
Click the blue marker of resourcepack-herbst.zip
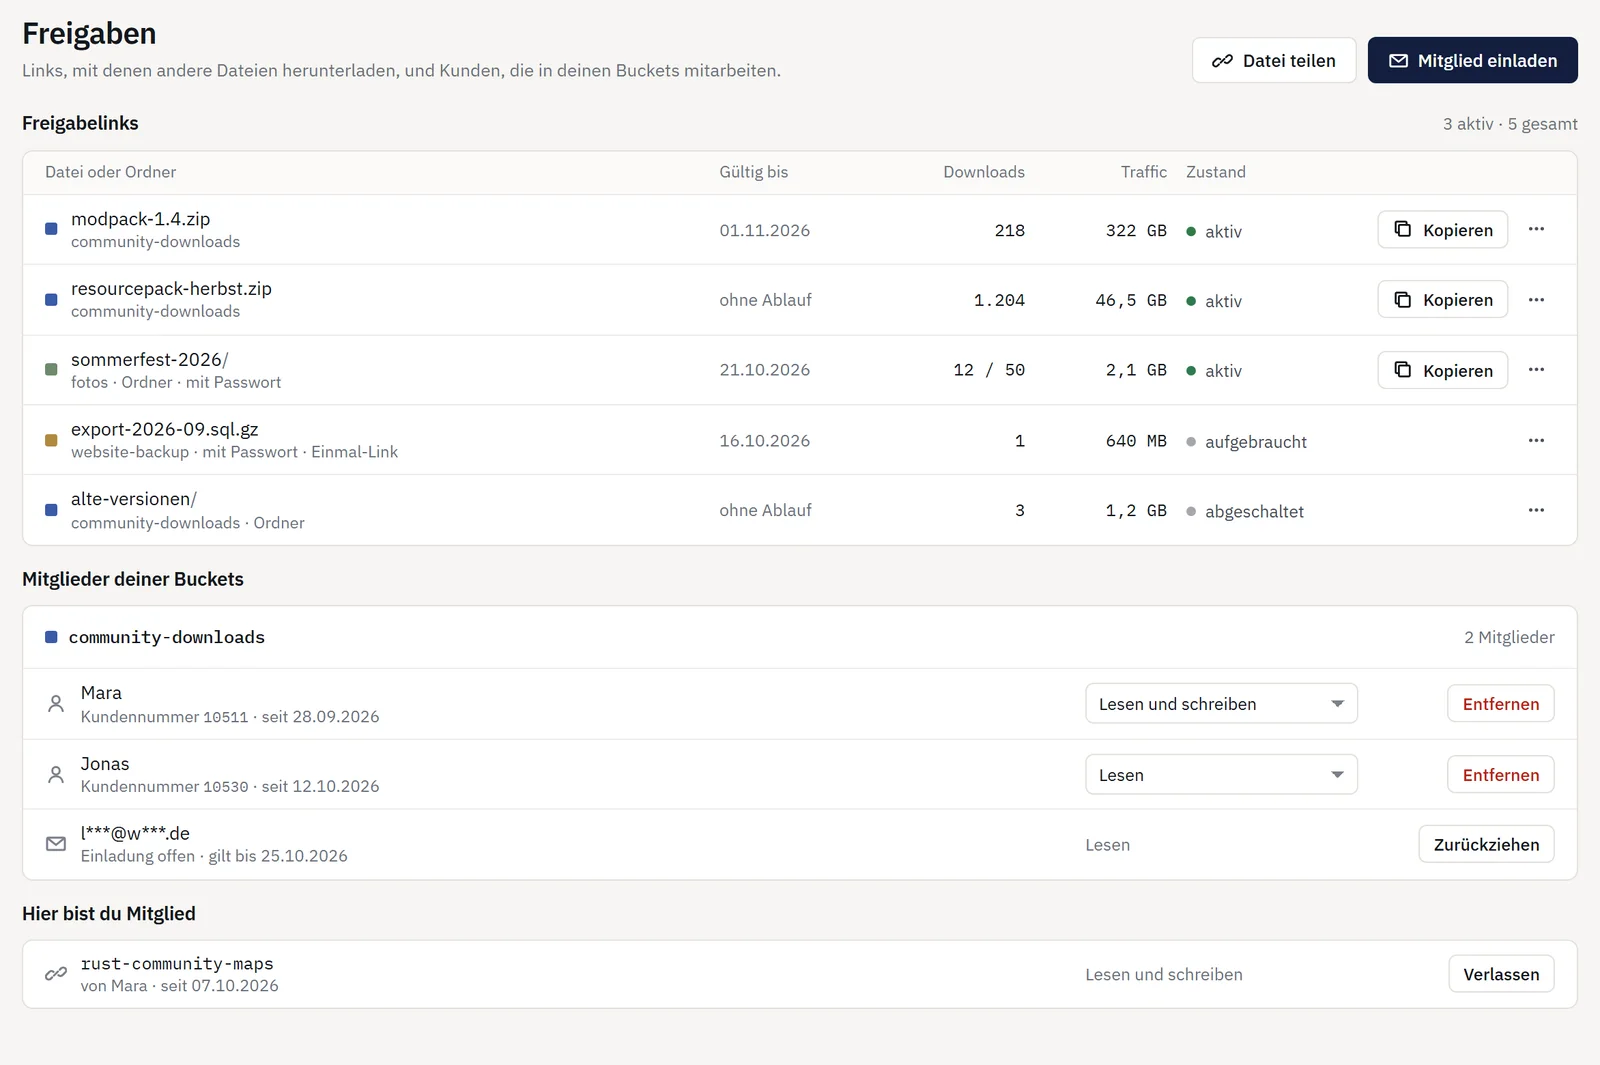point(51,299)
